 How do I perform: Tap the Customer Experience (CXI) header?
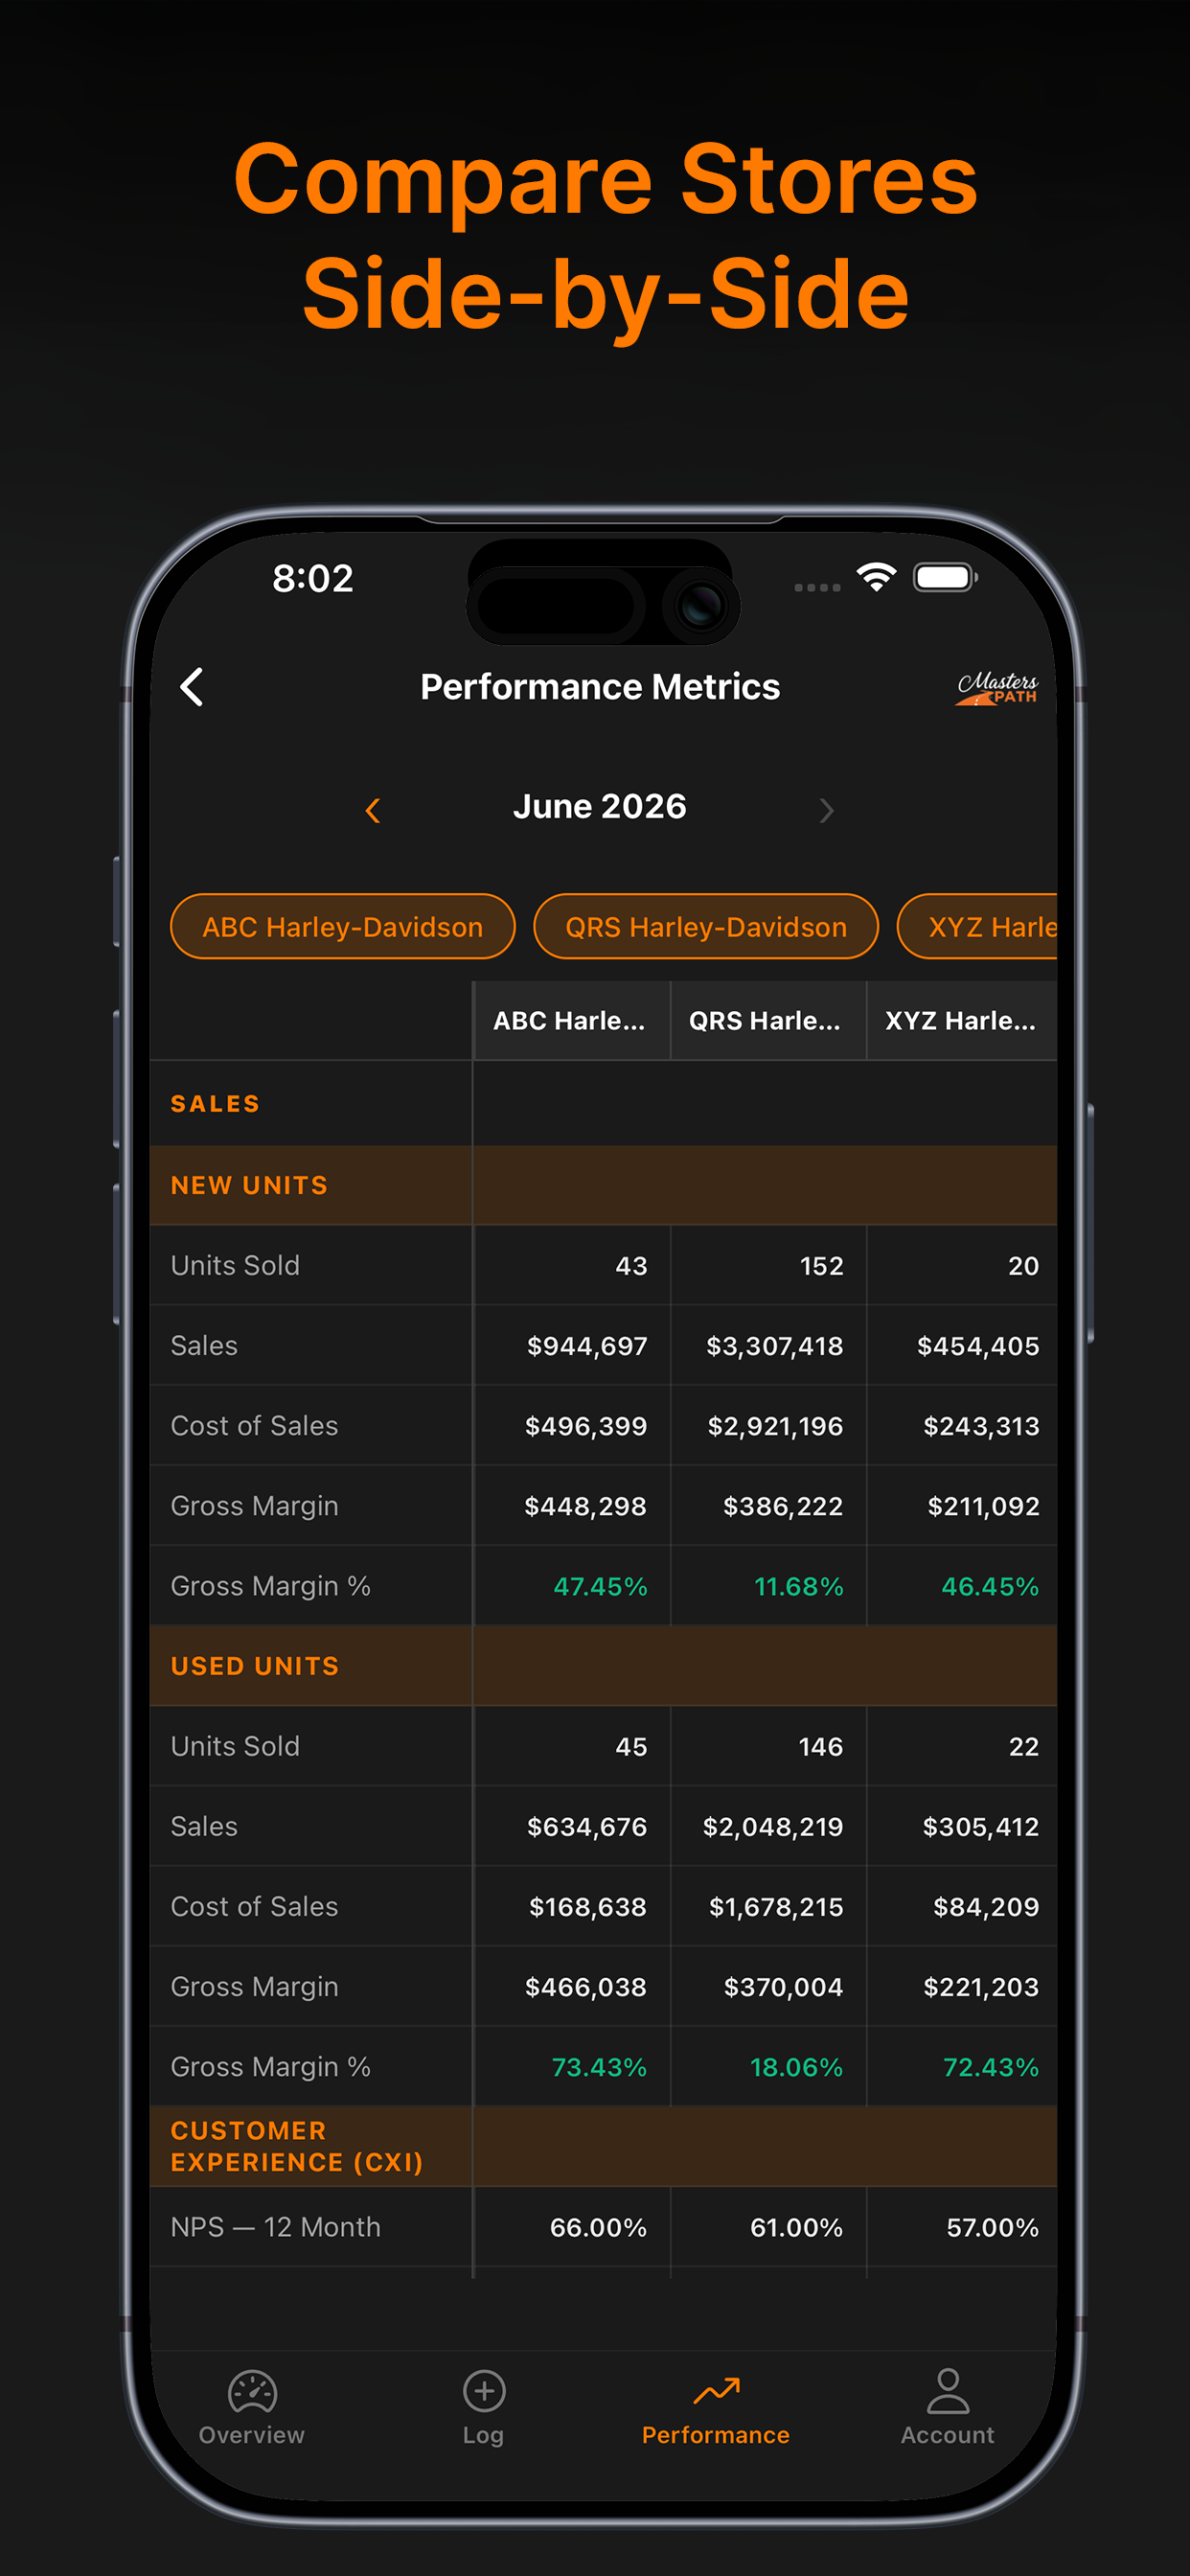tap(603, 2146)
